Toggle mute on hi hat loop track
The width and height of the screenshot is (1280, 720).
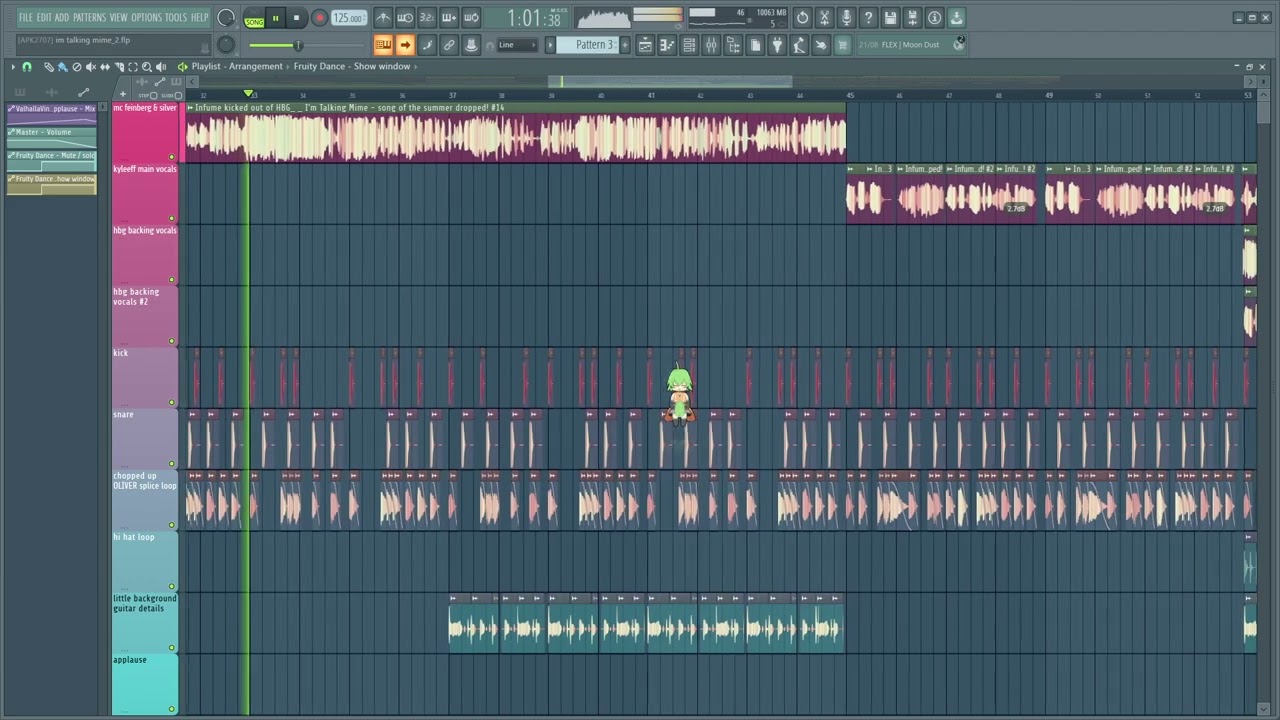point(172,586)
